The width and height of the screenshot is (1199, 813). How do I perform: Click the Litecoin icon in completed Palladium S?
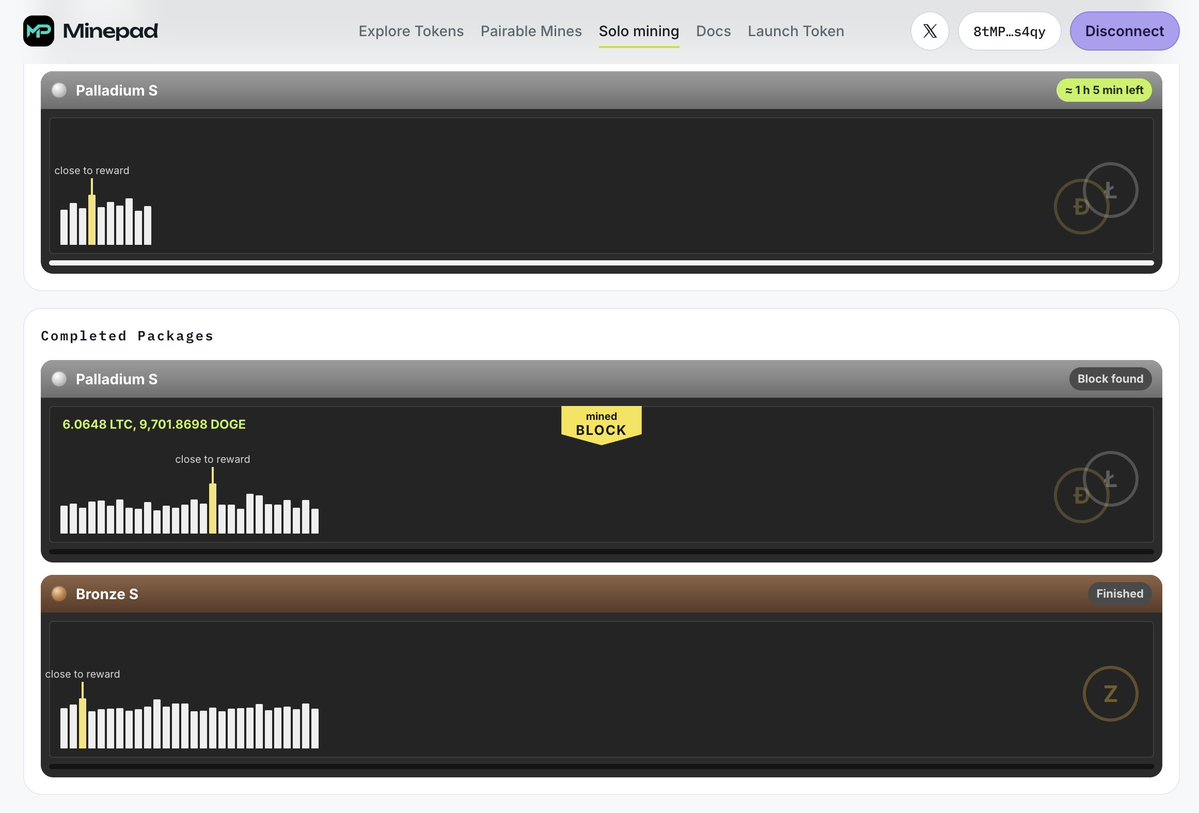[1110, 479]
